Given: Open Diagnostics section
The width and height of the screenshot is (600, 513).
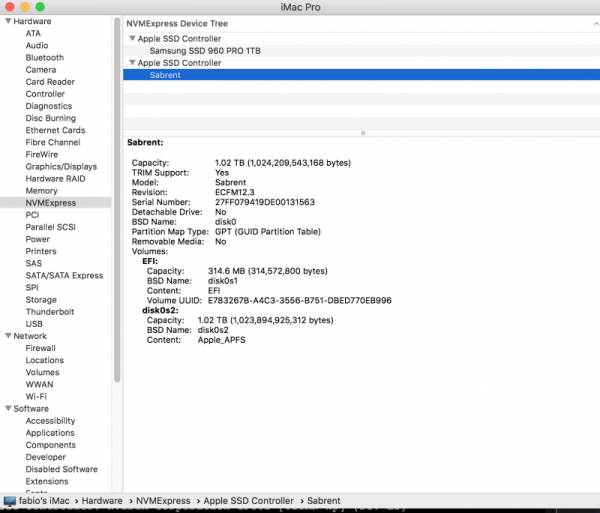Looking at the screenshot, I should click(49, 106).
